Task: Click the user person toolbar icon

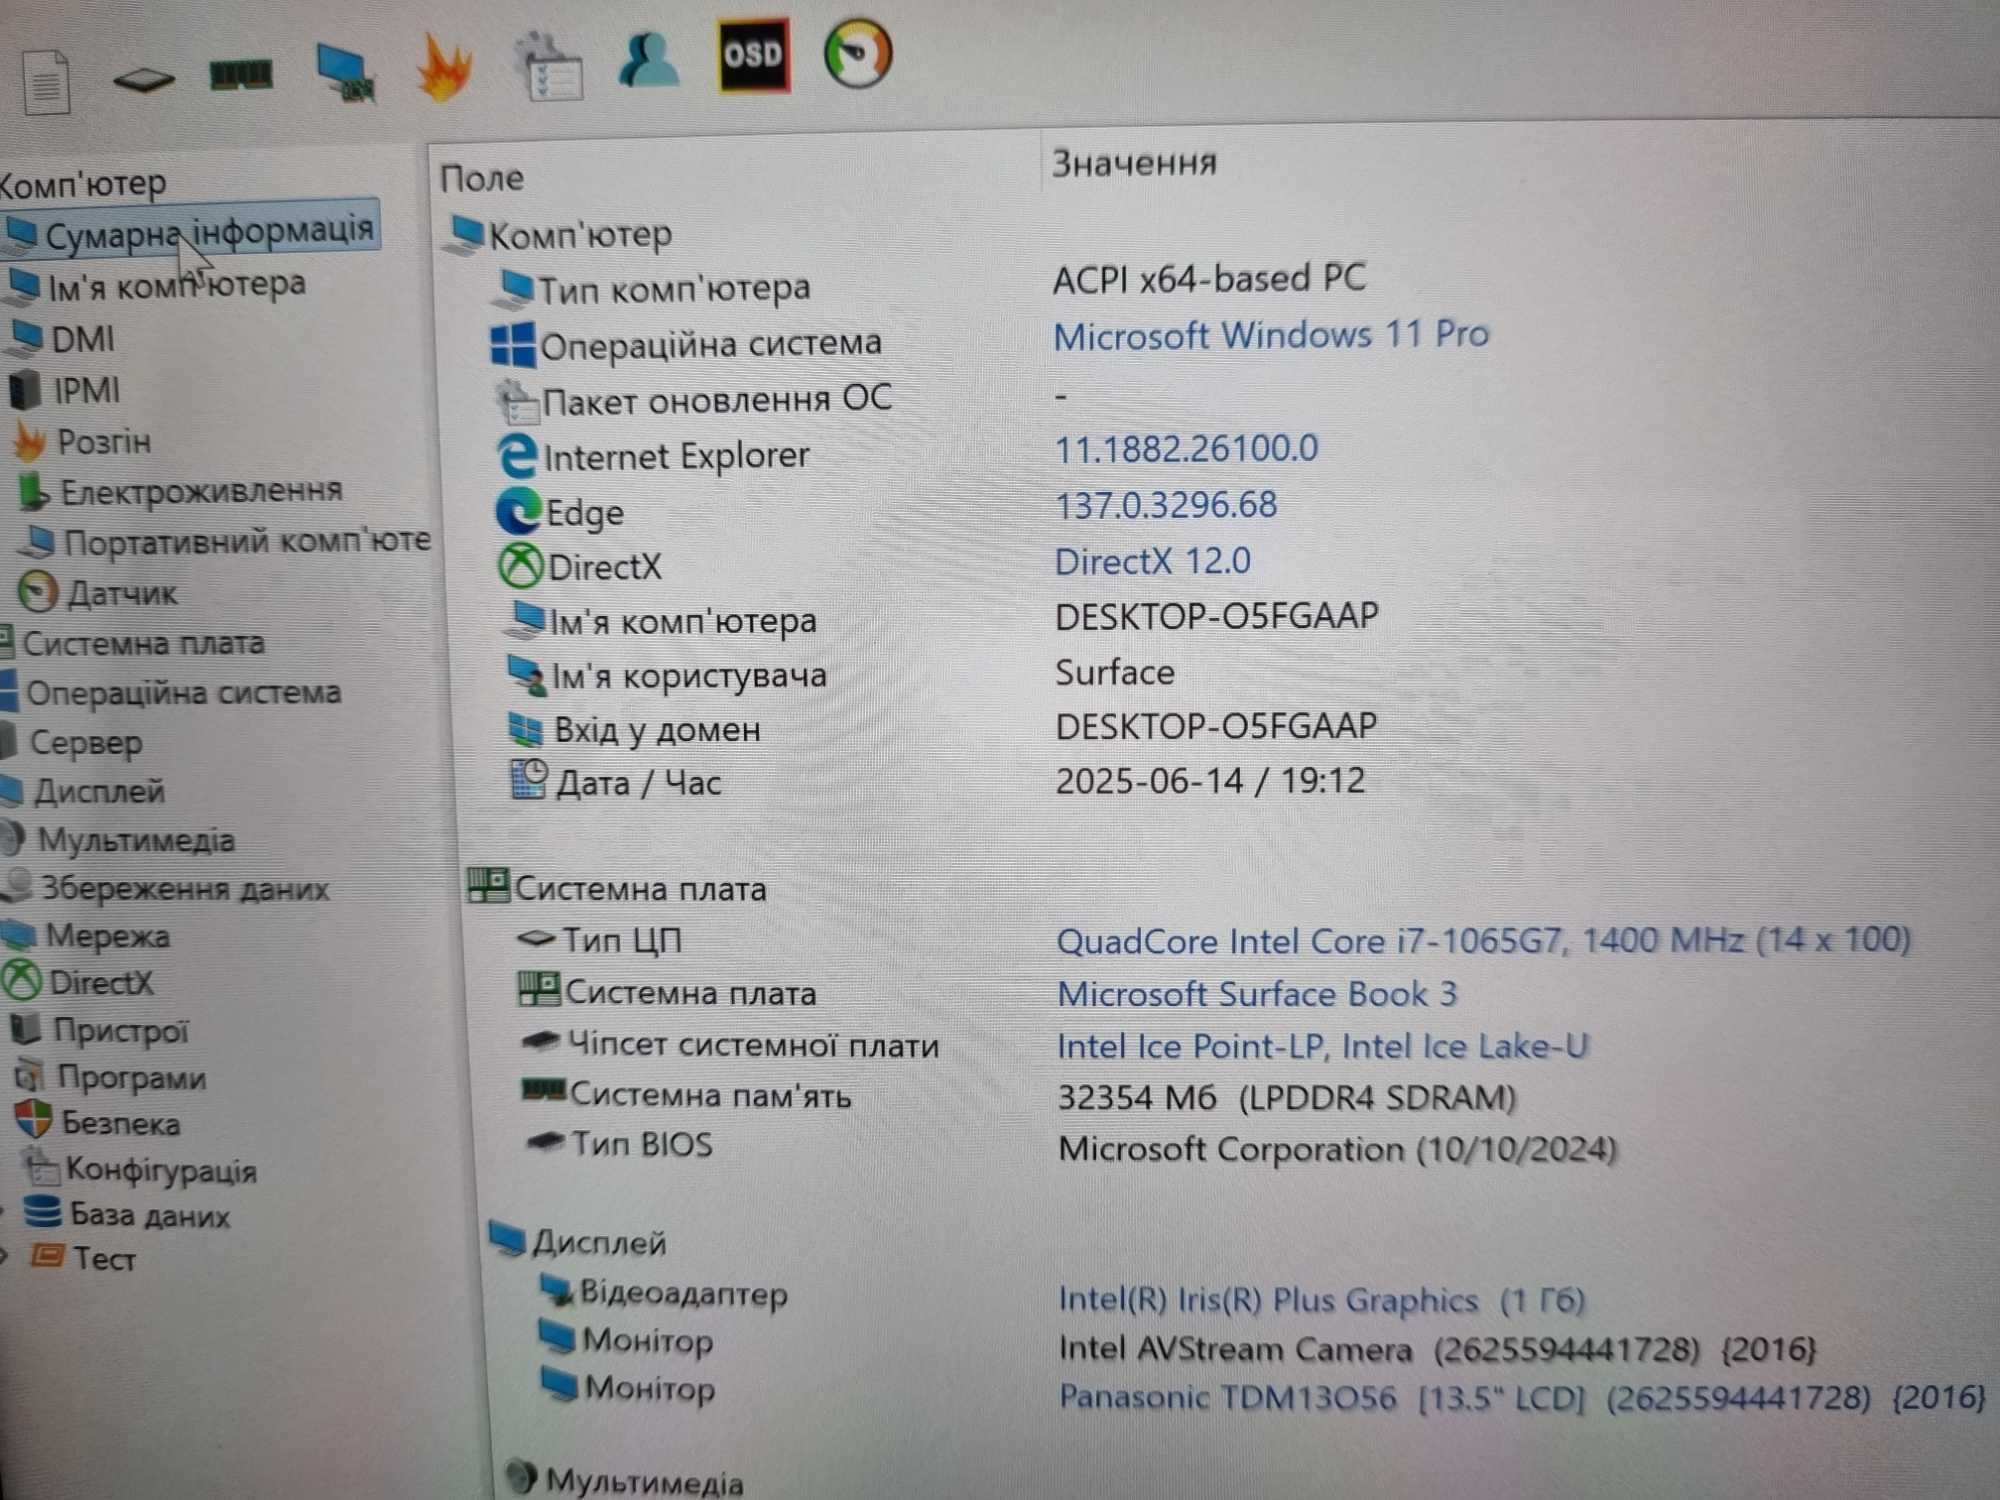Action: click(649, 58)
